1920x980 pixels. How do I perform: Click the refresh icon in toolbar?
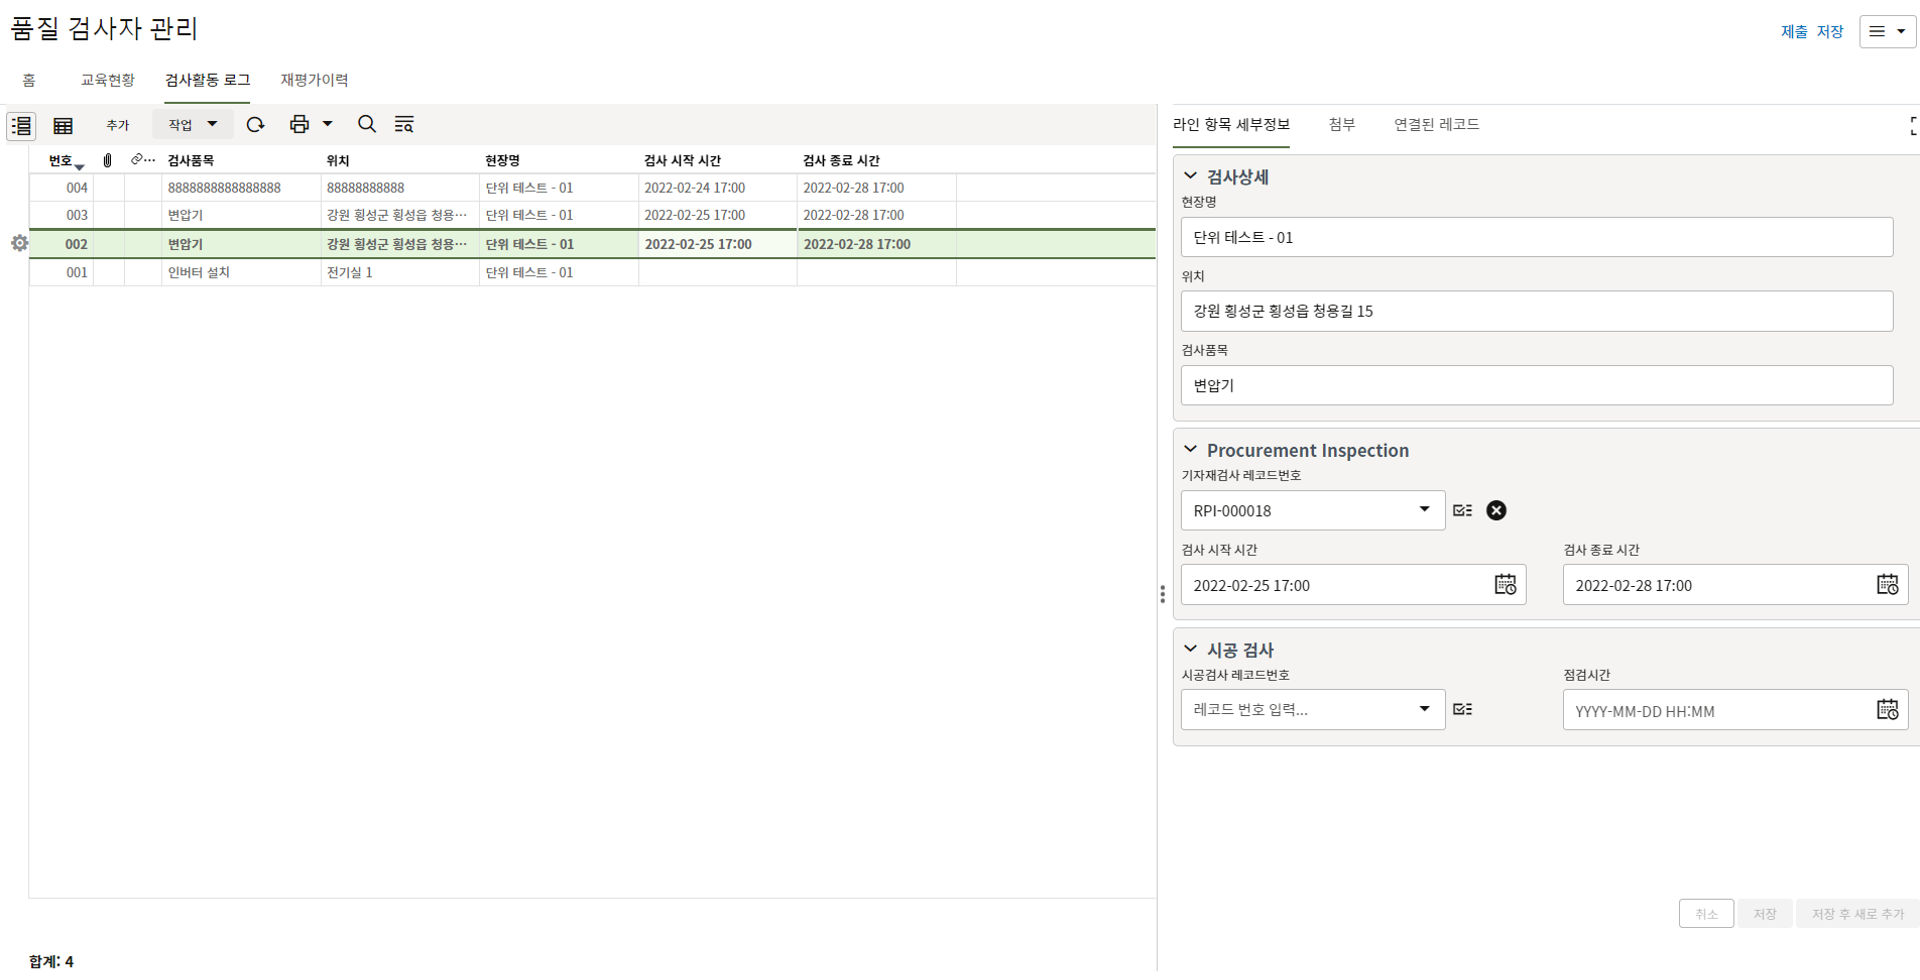(255, 124)
